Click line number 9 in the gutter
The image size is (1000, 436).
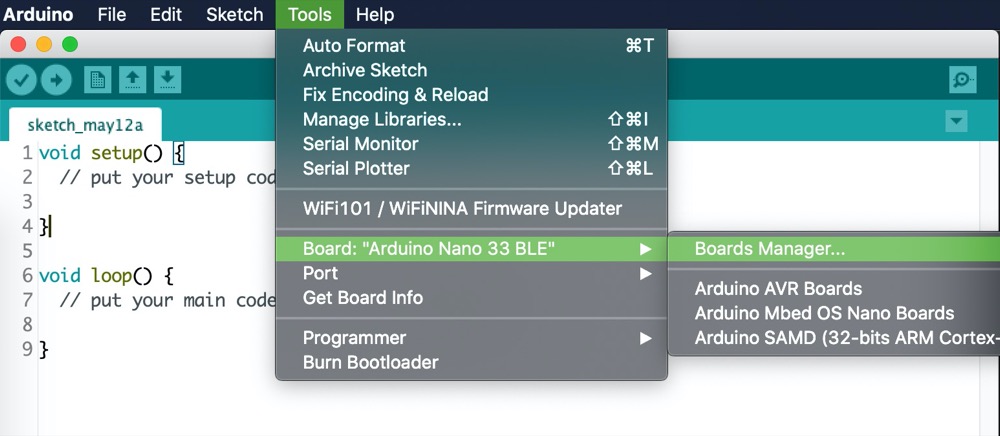pos(27,349)
